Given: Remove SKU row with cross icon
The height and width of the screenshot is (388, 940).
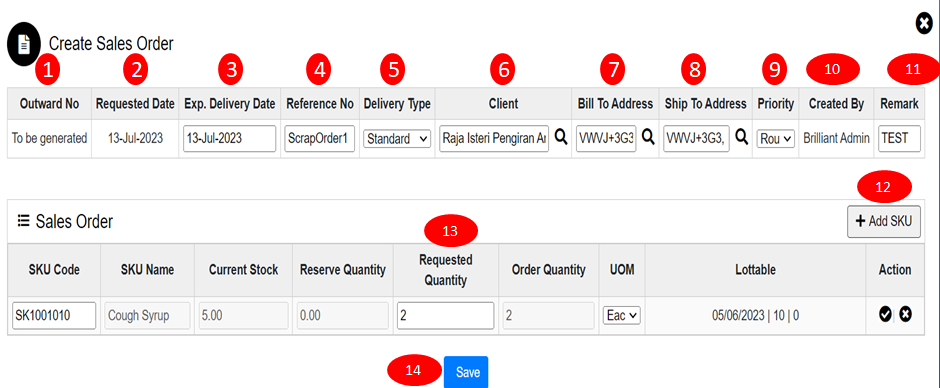Looking at the screenshot, I should 905,314.
